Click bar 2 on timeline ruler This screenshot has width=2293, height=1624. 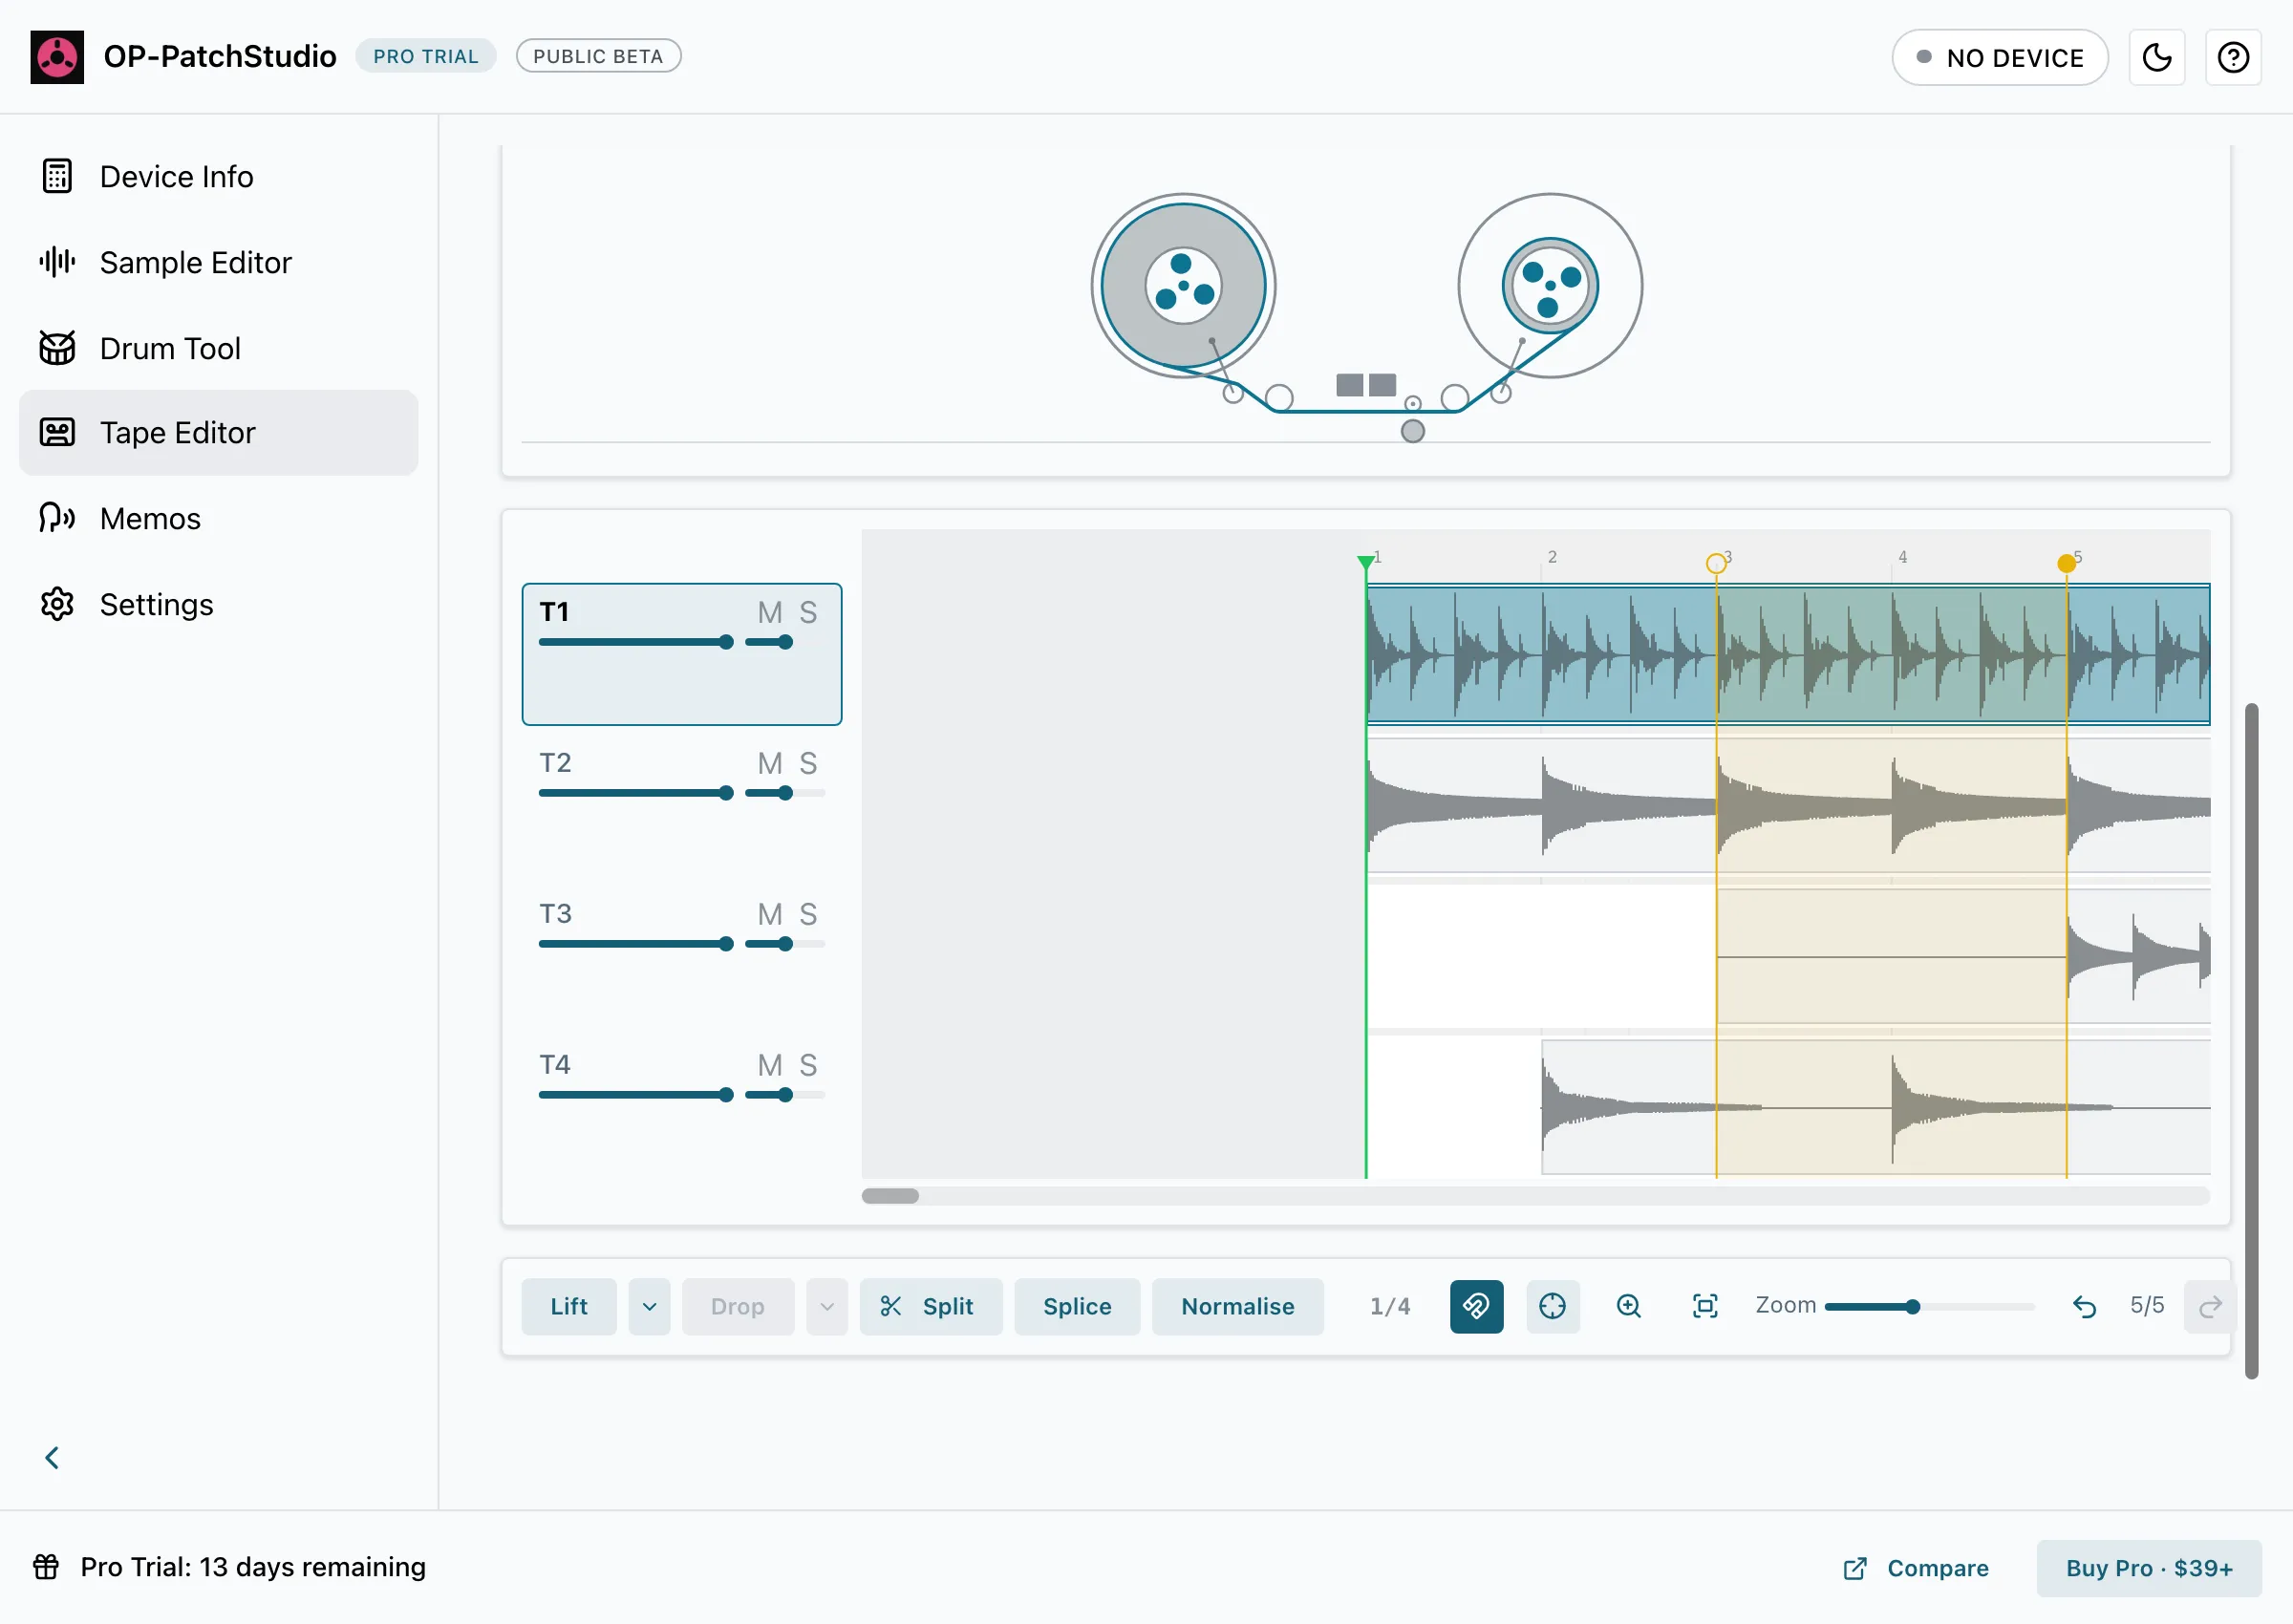1552,557
